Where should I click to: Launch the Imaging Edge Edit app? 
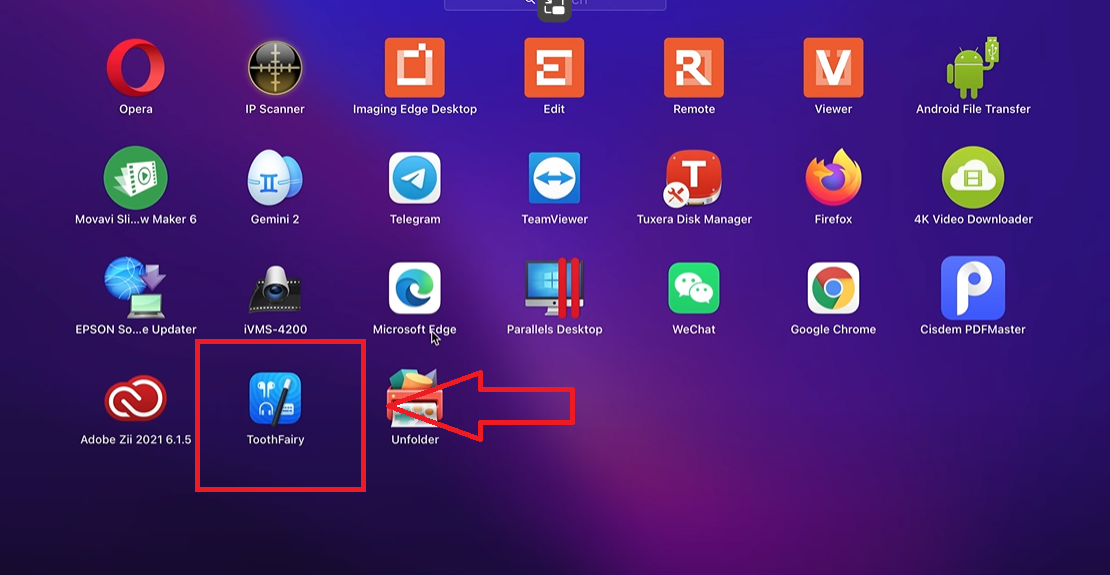(x=554, y=68)
